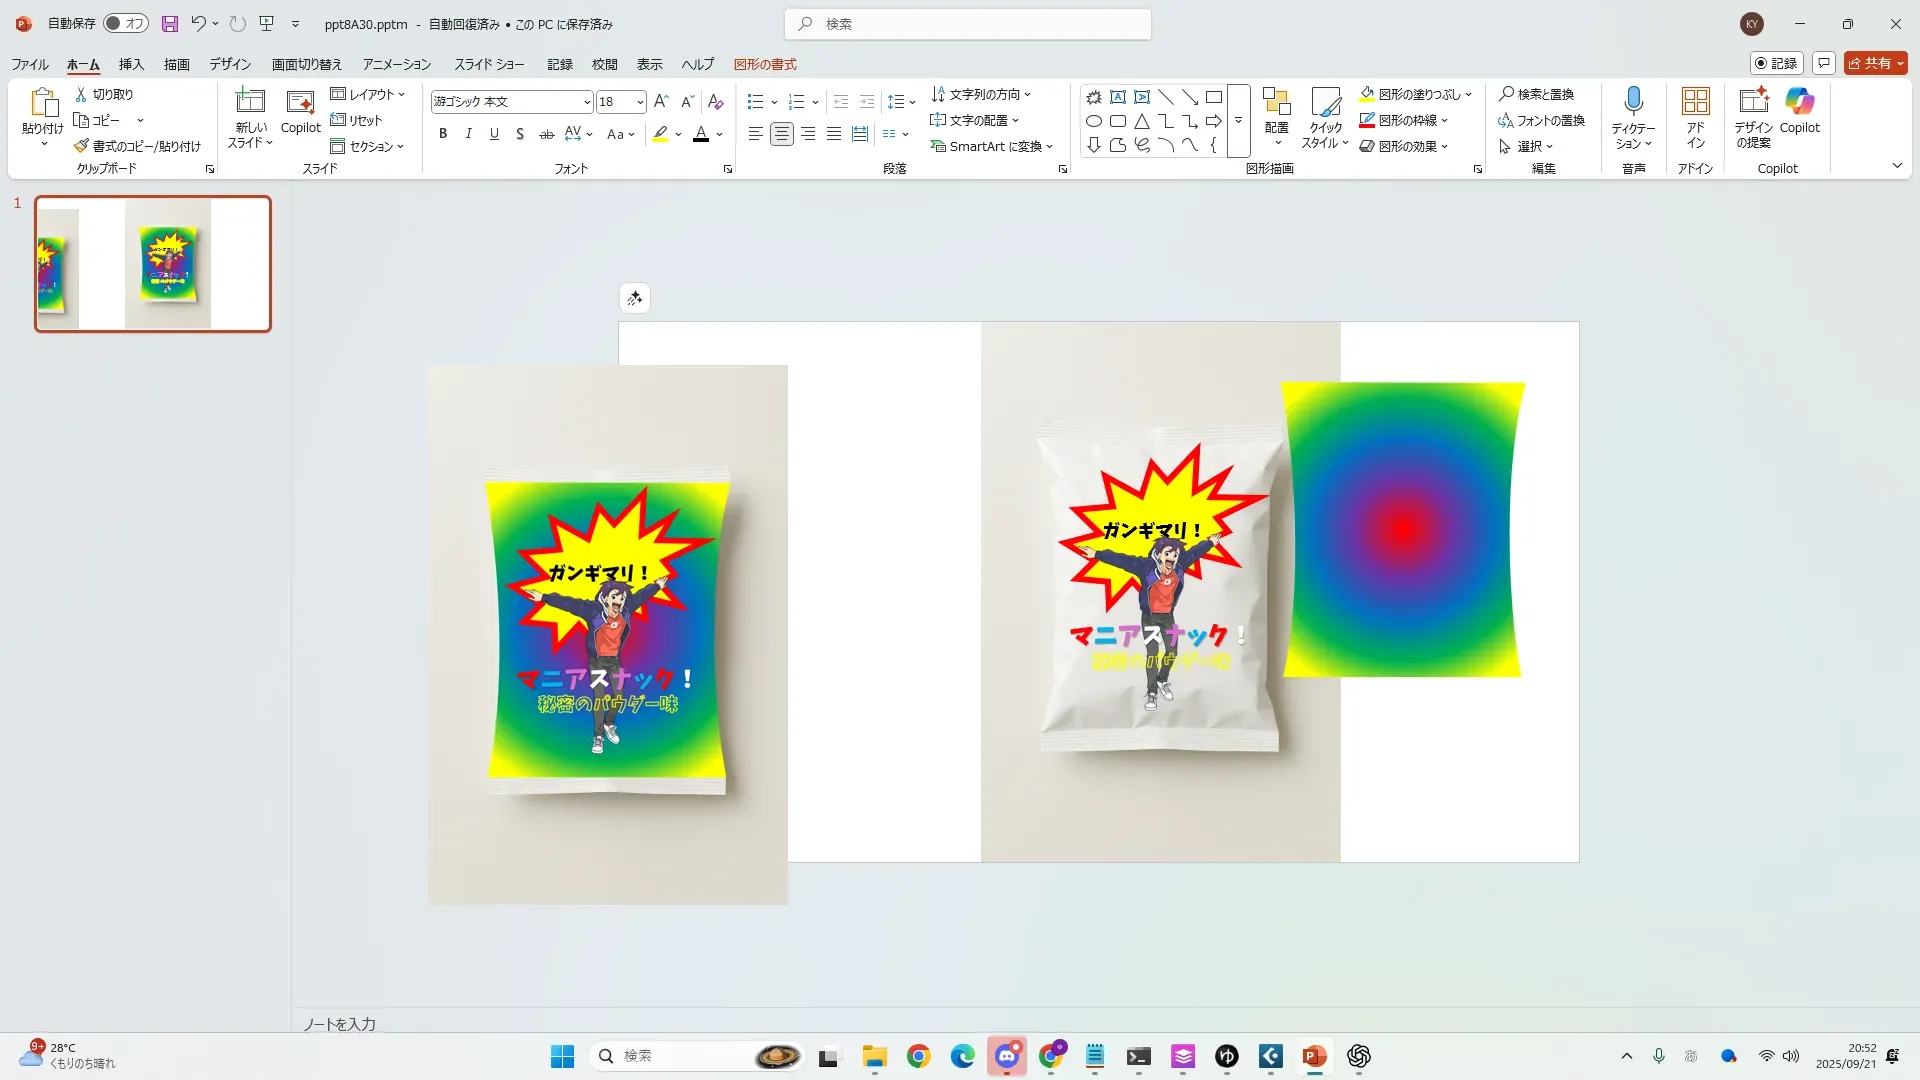Open the Shape Fill dropdown arrow
Image resolution: width=1920 pixels, height=1080 pixels.
tap(1468, 95)
